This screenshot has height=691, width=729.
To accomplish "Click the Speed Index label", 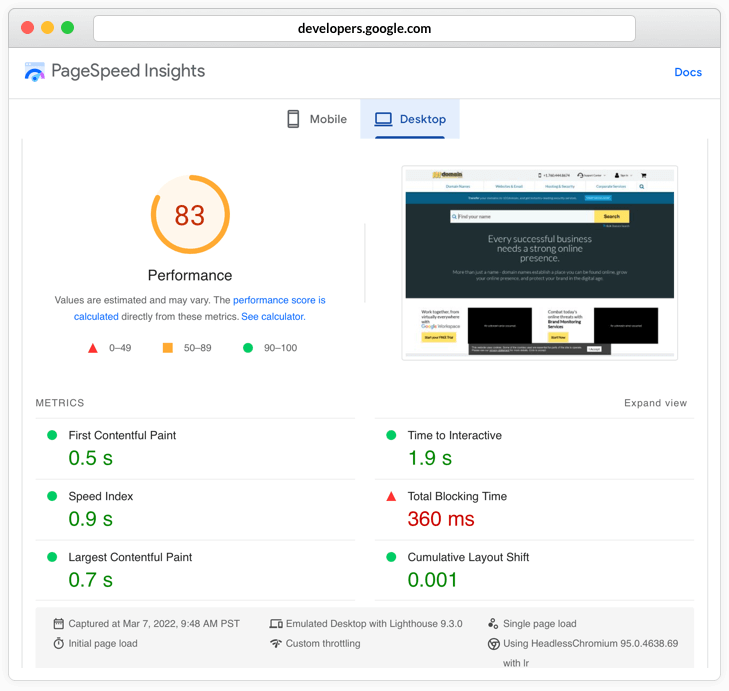I will click(100, 496).
